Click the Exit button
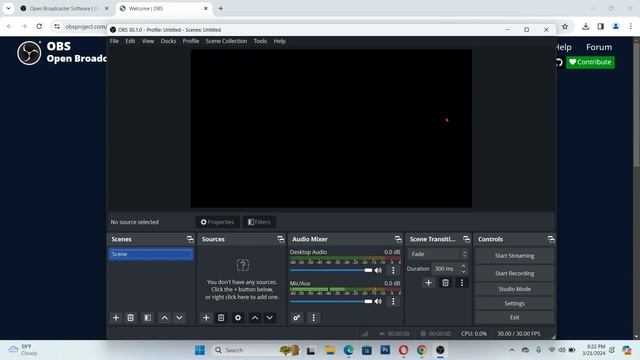 pyautogui.click(x=515, y=317)
